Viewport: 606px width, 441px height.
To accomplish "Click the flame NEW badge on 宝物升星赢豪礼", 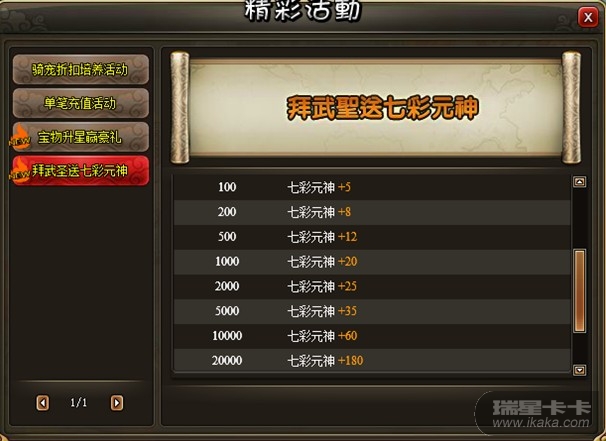I will click(19, 138).
